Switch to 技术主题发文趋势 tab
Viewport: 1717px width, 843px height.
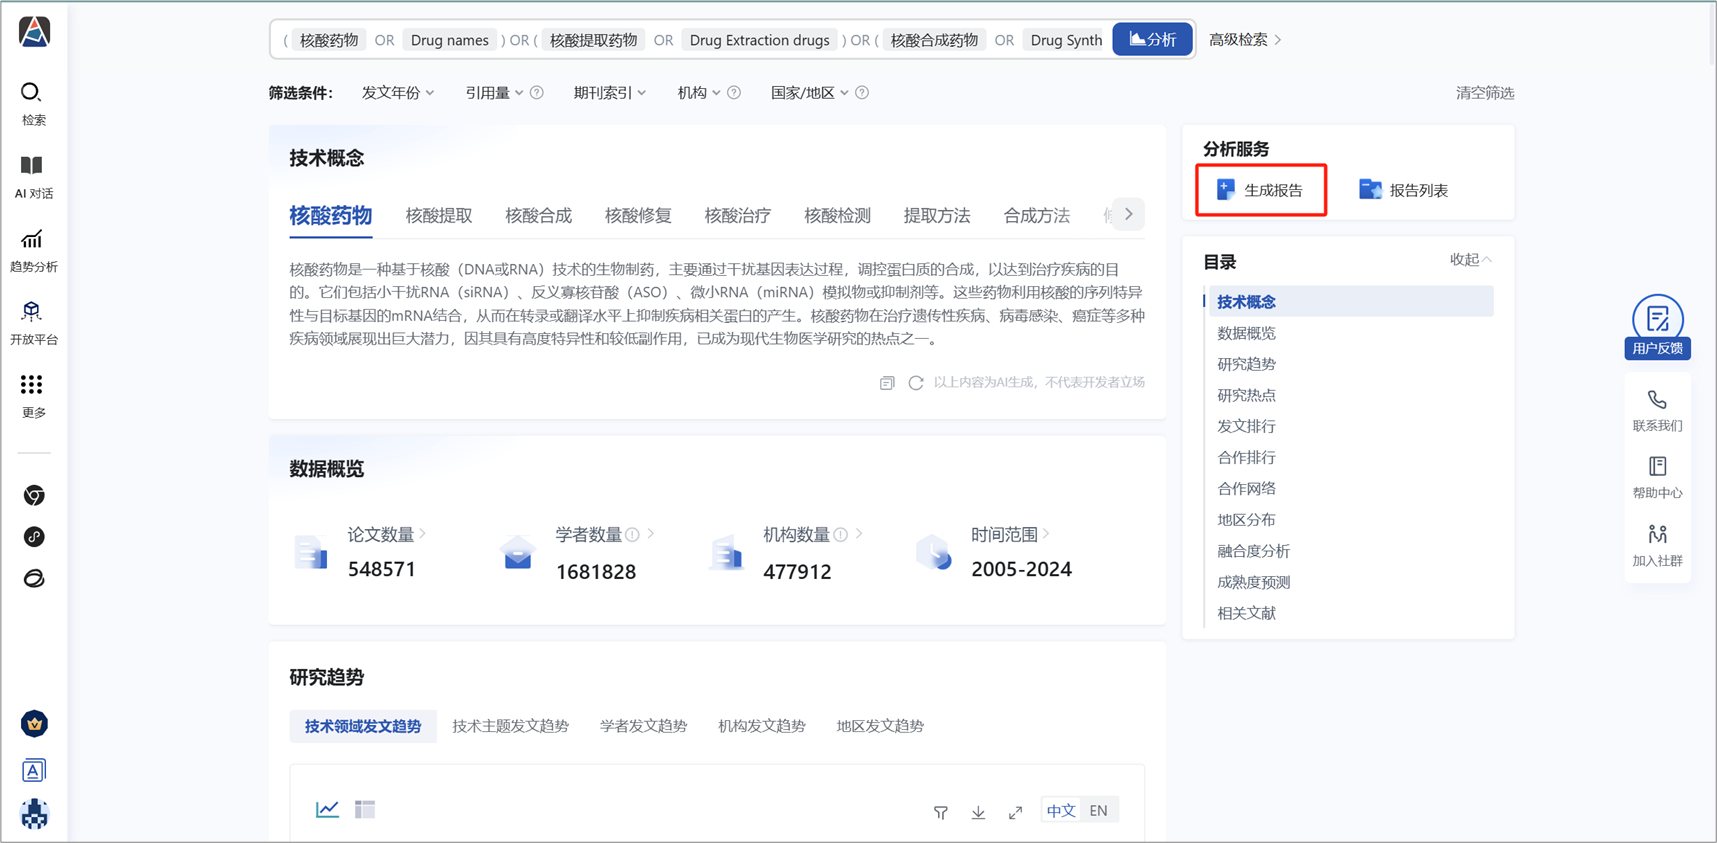510,726
